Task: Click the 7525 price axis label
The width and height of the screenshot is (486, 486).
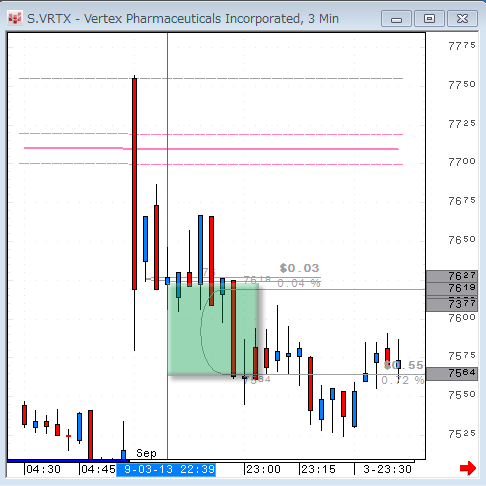Action: pyautogui.click(x=462, y=434)
